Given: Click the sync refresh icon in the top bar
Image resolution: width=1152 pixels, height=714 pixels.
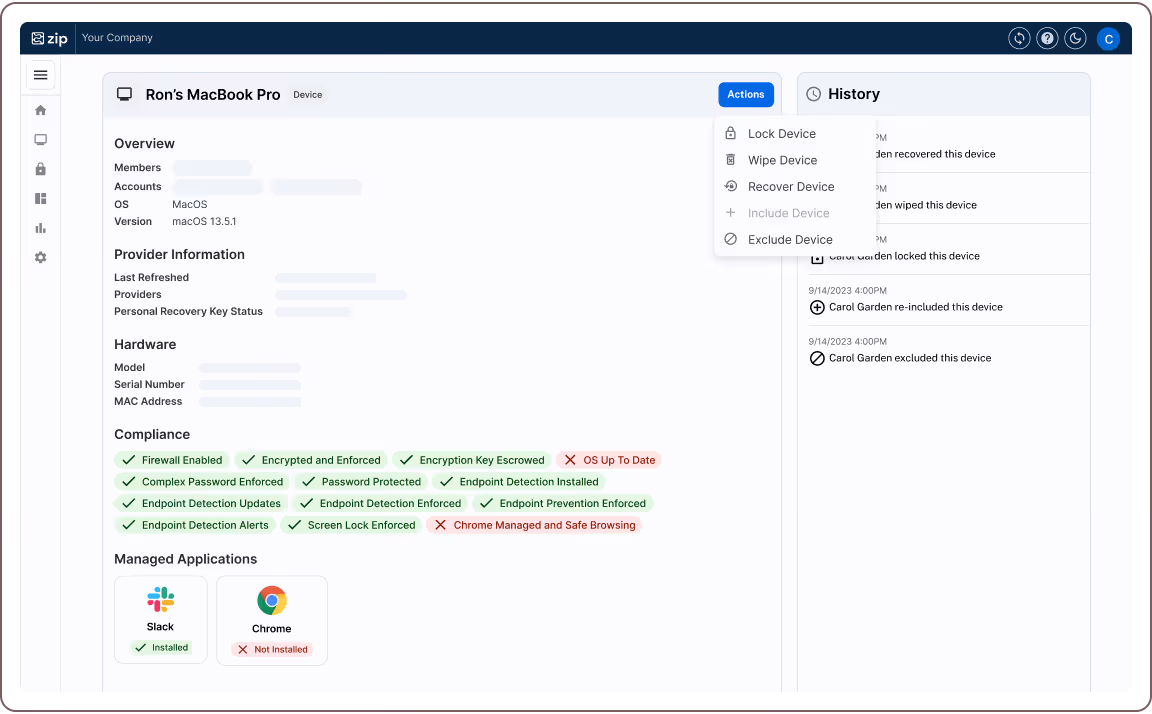Looking at the screenshot, I should (x=1018, y=38).
